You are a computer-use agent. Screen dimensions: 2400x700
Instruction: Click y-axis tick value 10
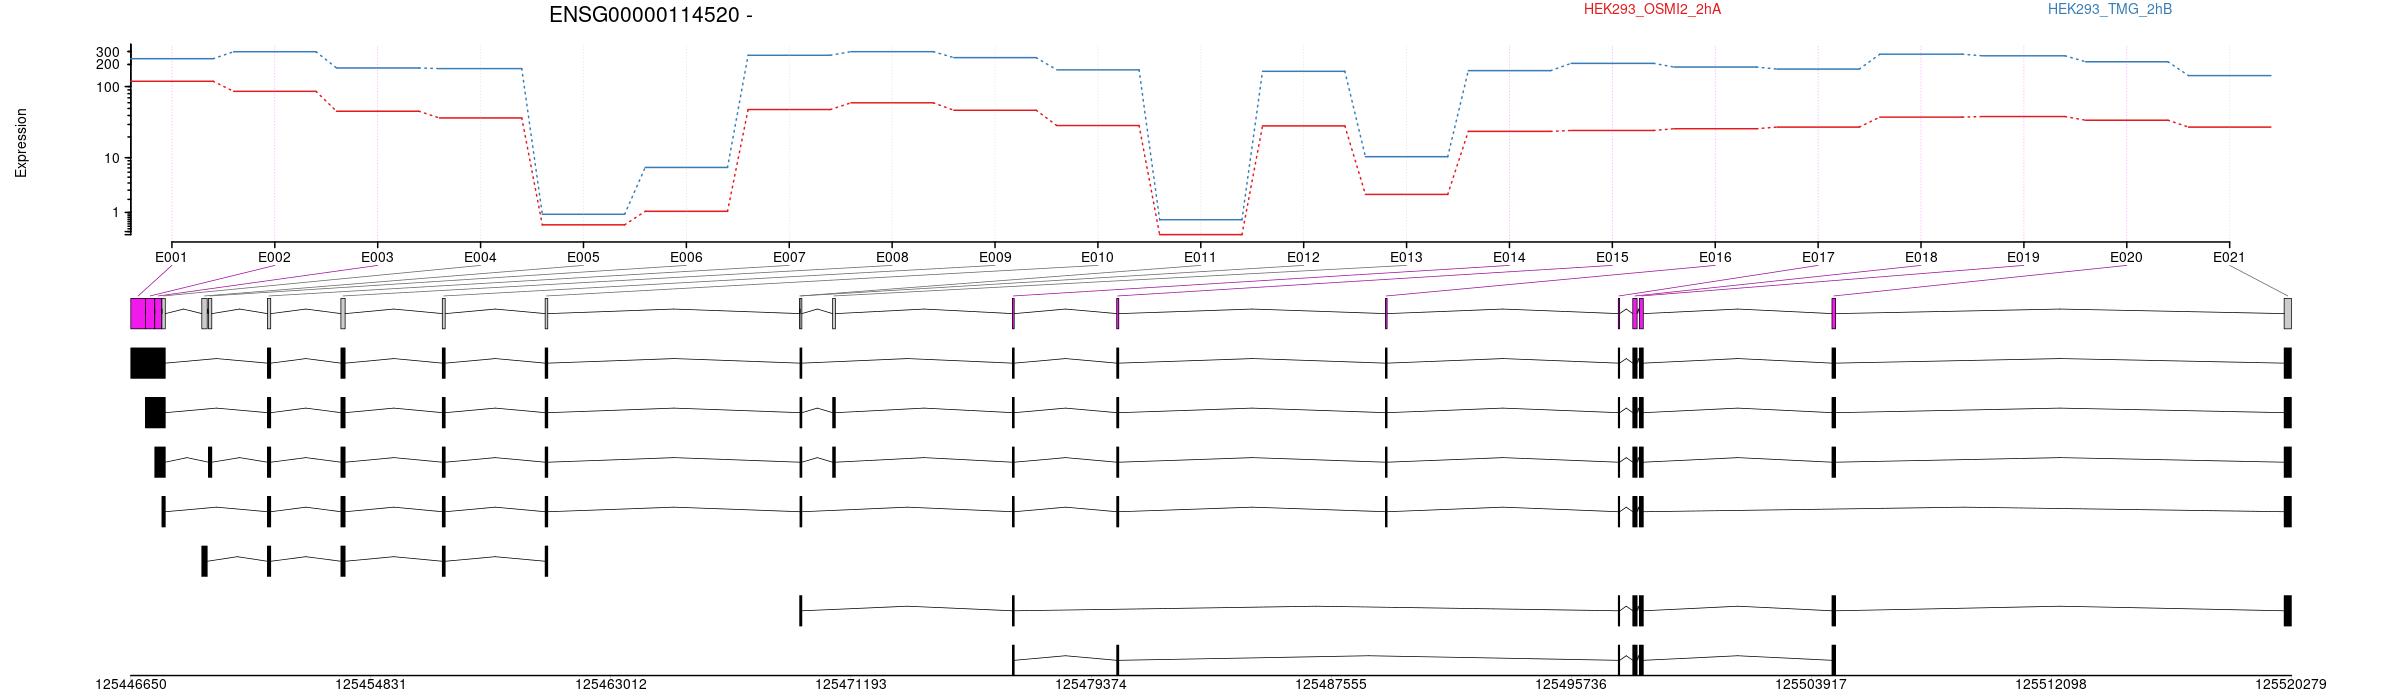[x=112, y=158]
